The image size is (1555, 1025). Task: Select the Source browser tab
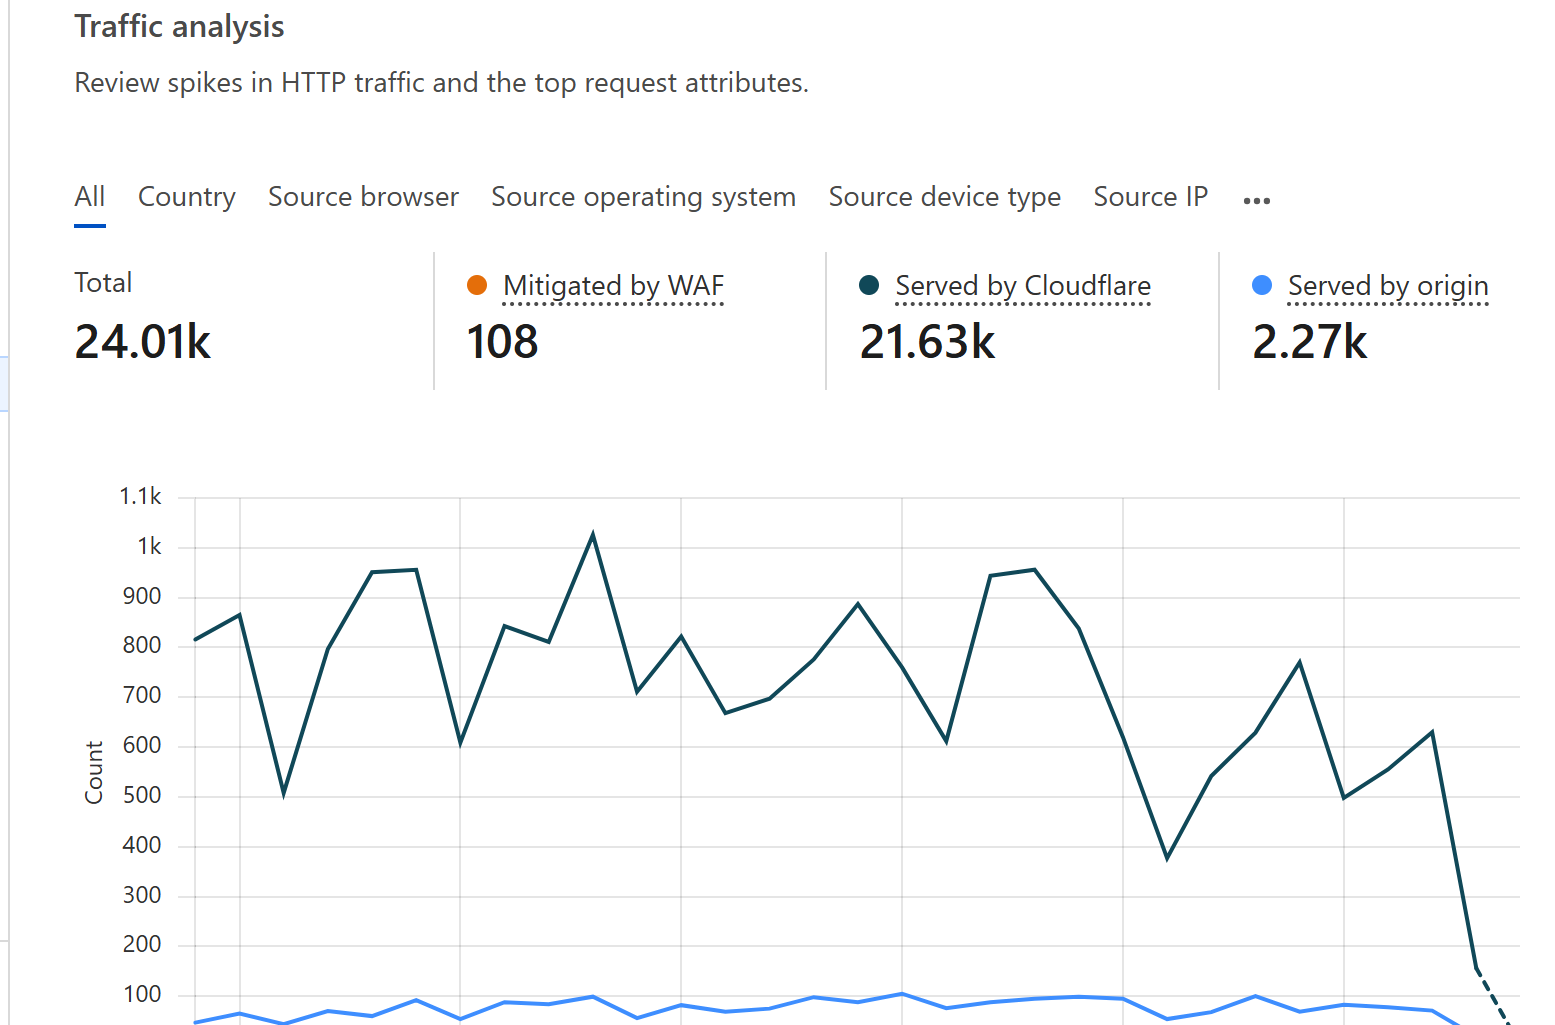[x=363, y=197]
